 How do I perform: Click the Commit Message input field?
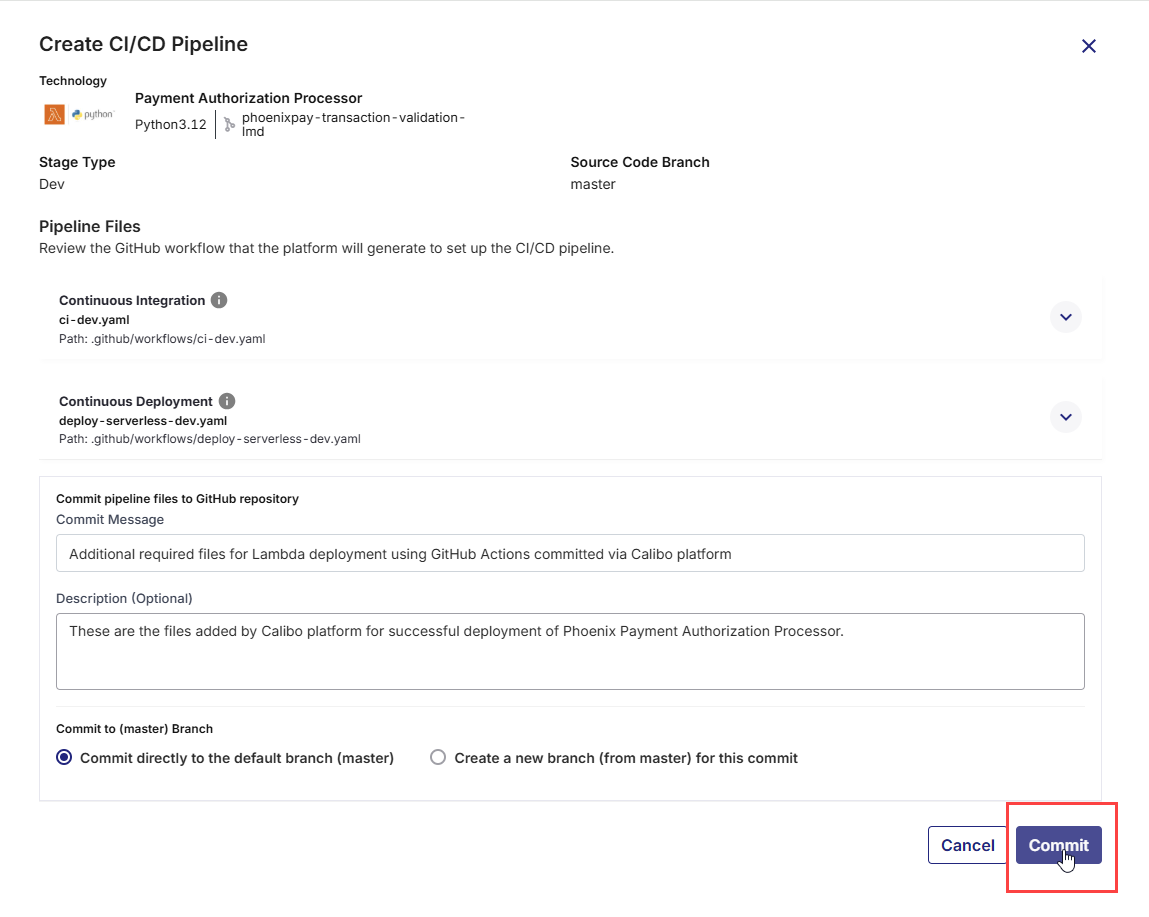570,553
